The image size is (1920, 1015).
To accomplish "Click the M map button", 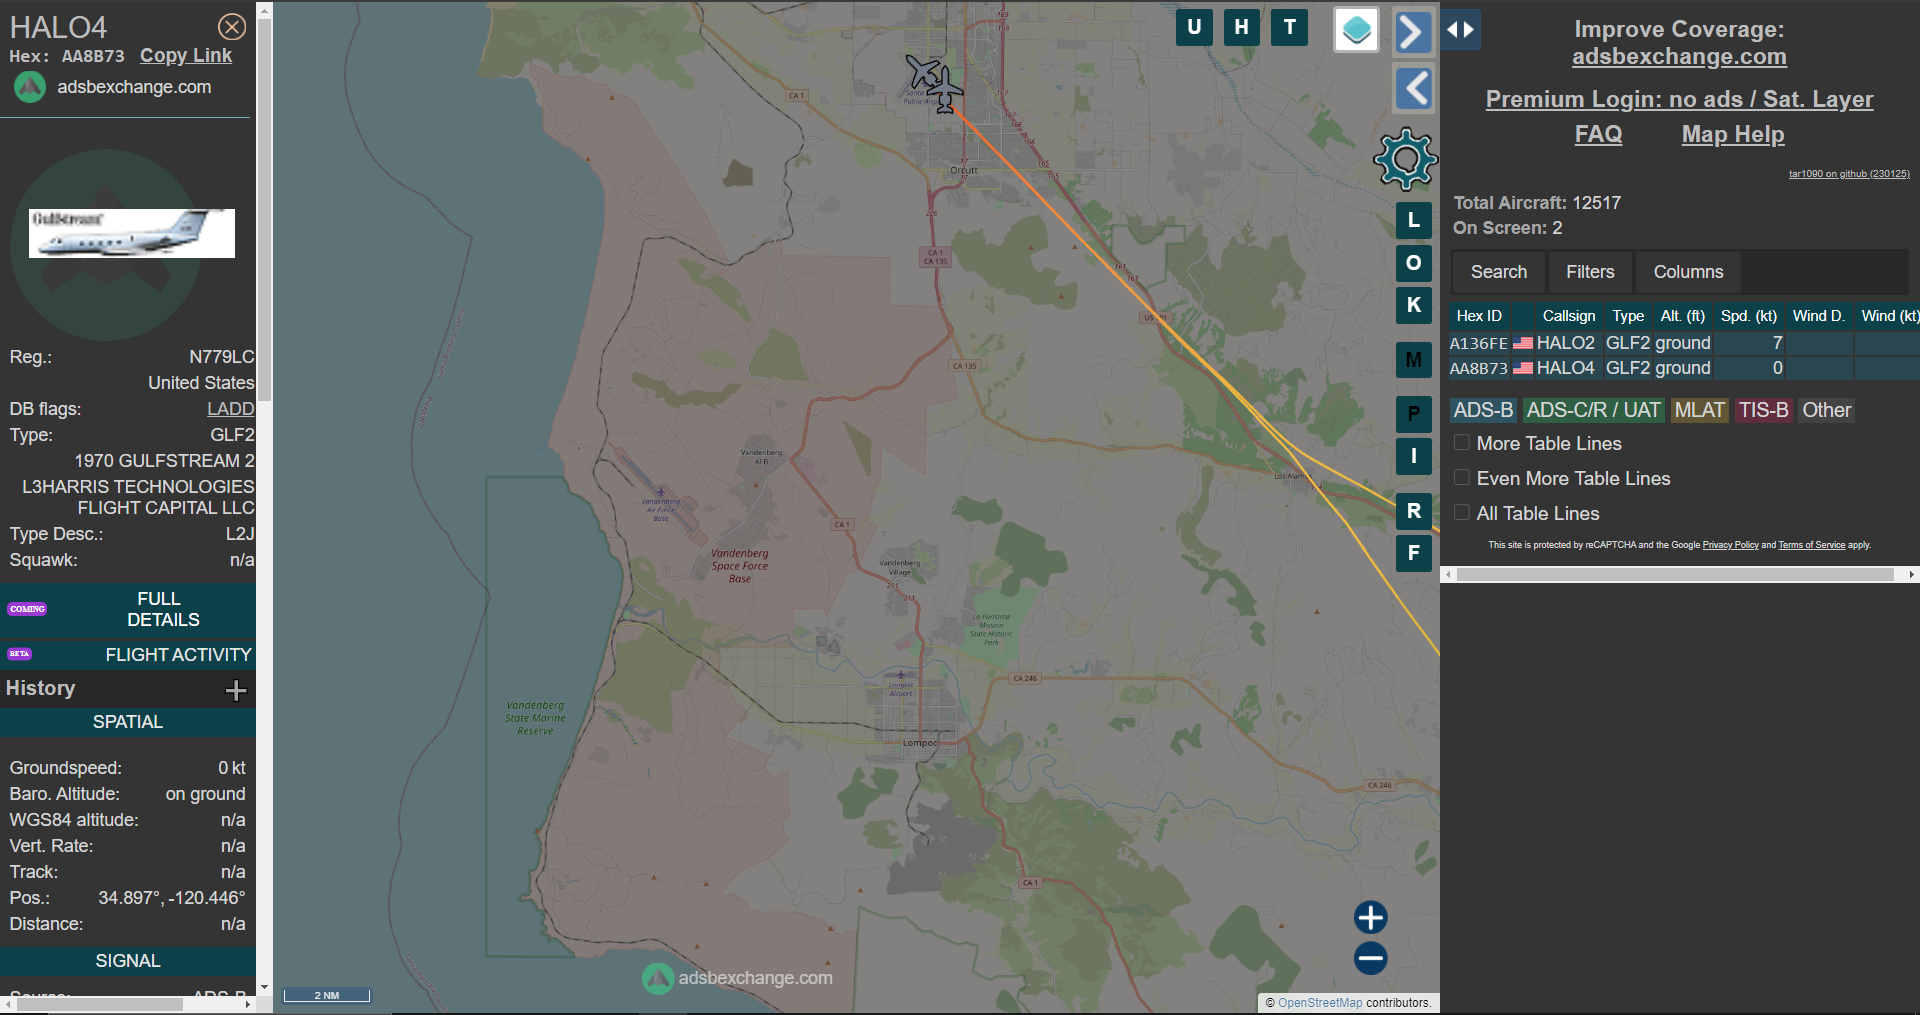I will tap(1414, 360).
